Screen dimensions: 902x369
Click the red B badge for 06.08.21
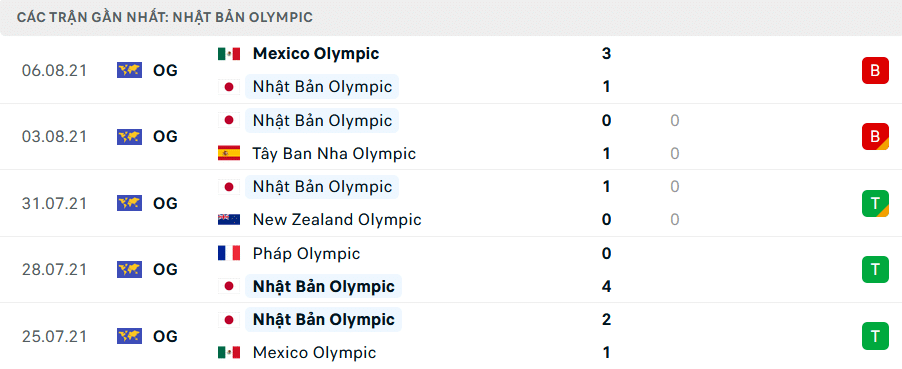[x=875, y=71]
